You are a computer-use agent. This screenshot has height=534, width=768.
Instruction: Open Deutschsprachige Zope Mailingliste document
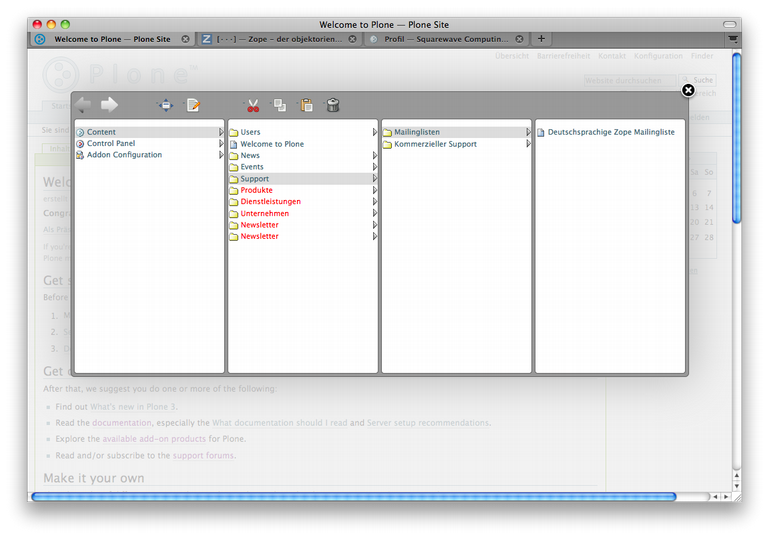610,132
